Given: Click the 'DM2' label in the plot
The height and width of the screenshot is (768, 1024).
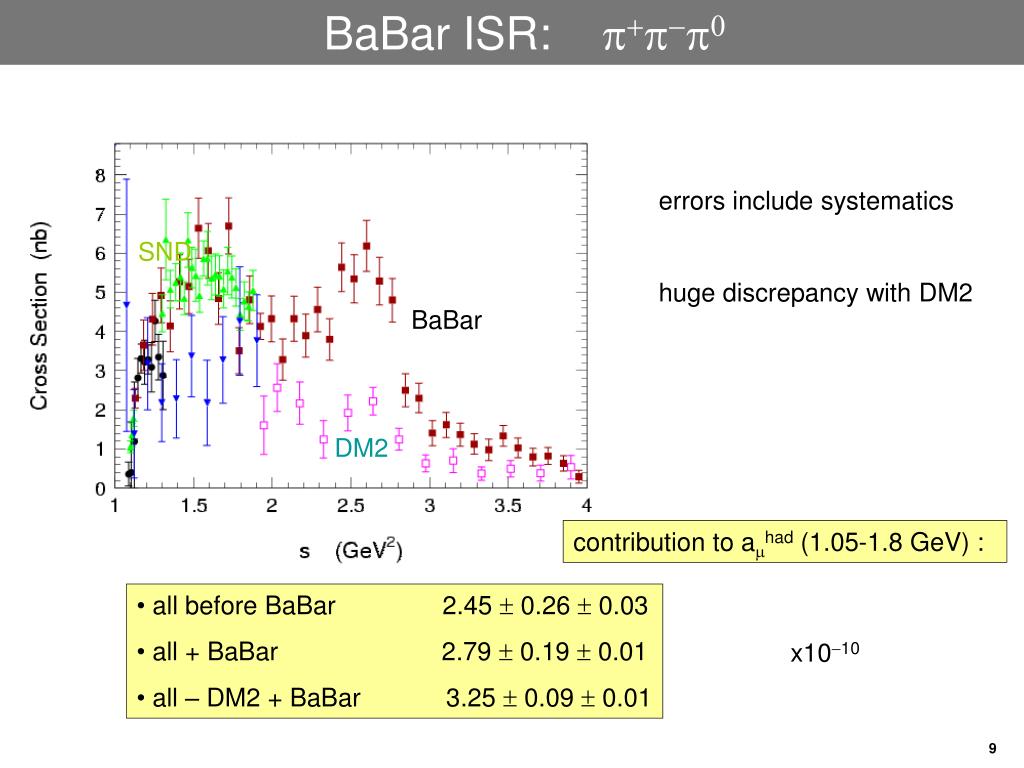Looking at the screenshot, I should click(x=361, y=448).
